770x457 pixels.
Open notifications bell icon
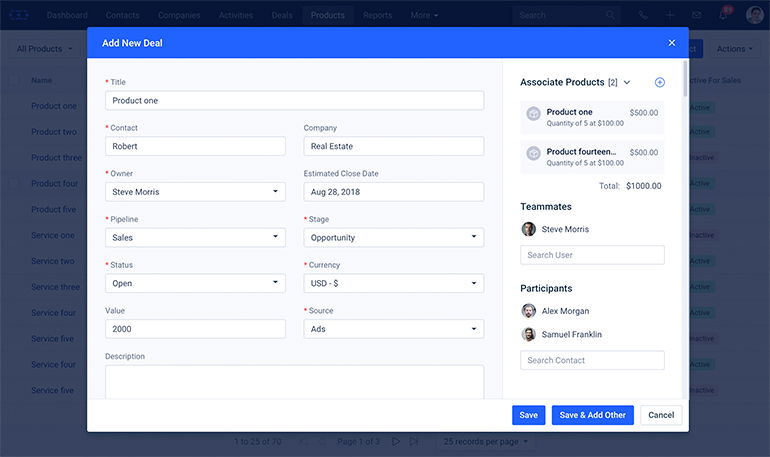pos(723,15)
